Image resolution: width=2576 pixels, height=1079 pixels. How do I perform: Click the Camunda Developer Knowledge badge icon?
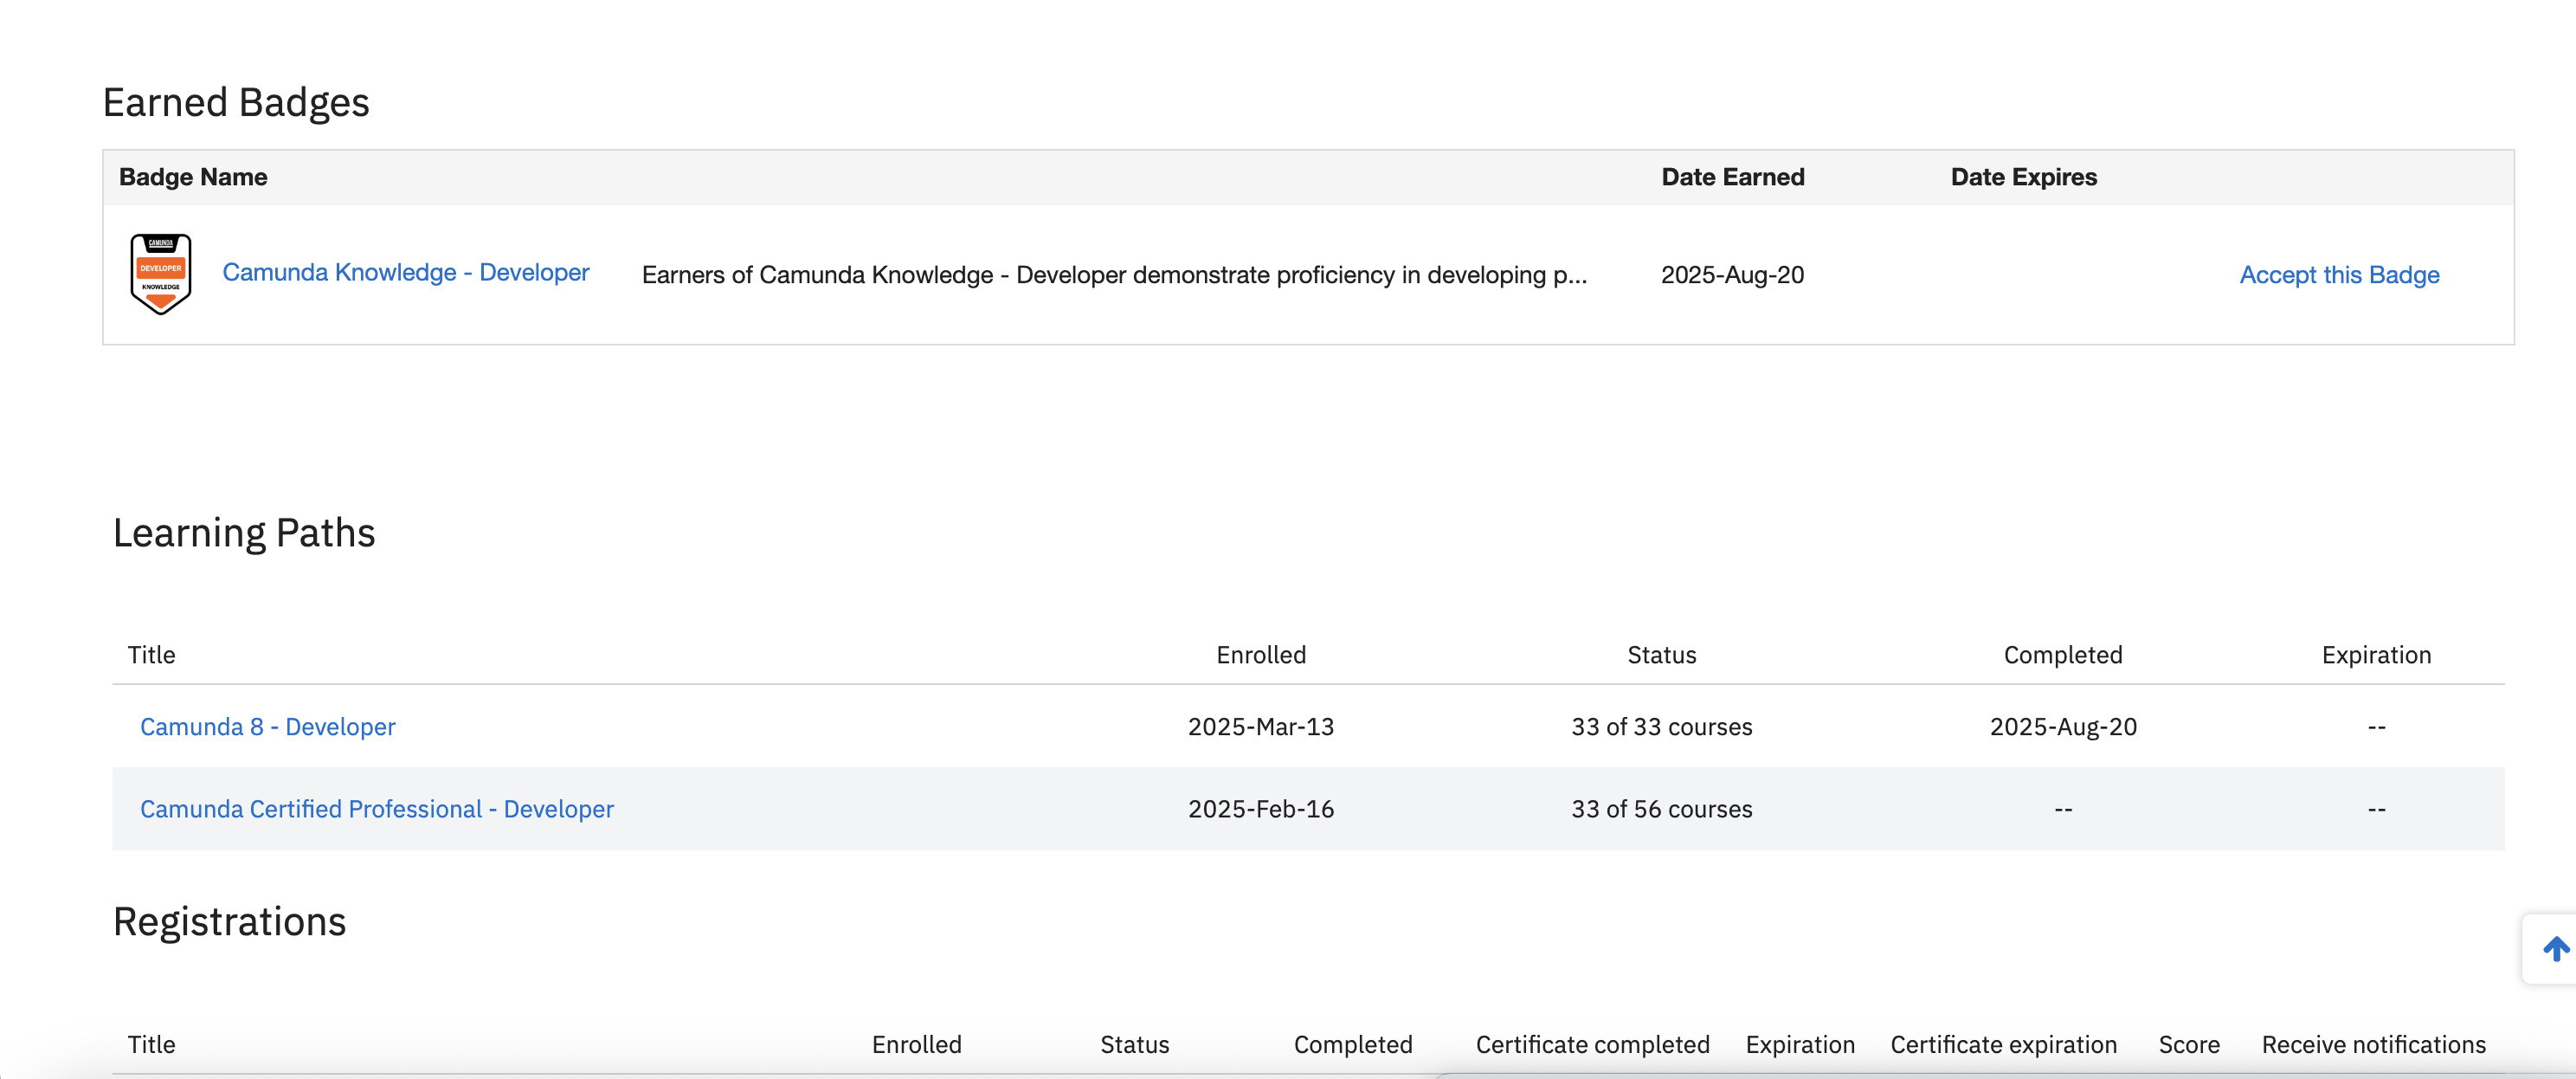[161, 274]
